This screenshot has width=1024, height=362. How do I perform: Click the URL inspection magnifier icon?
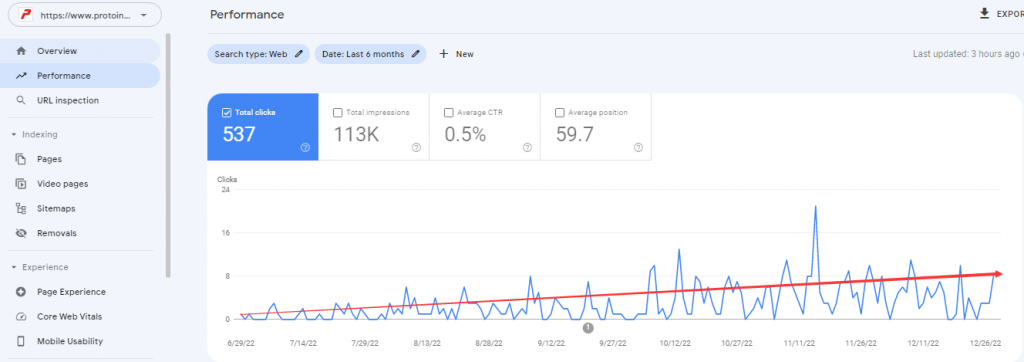pyautogui.click(x=22, y=101)
